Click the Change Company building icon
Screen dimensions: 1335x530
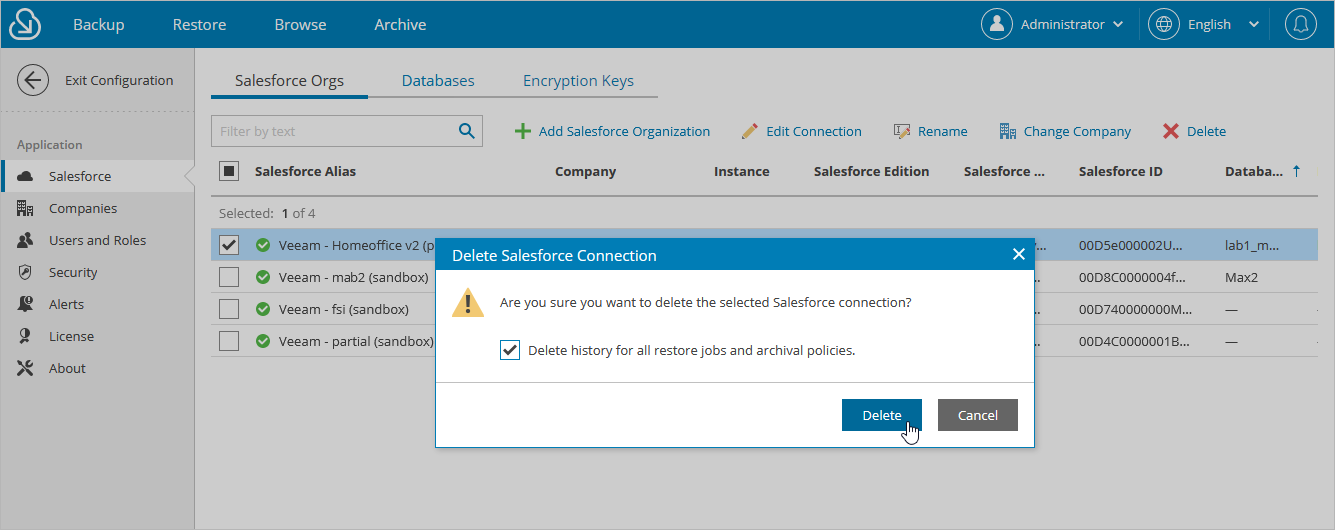1007,131
